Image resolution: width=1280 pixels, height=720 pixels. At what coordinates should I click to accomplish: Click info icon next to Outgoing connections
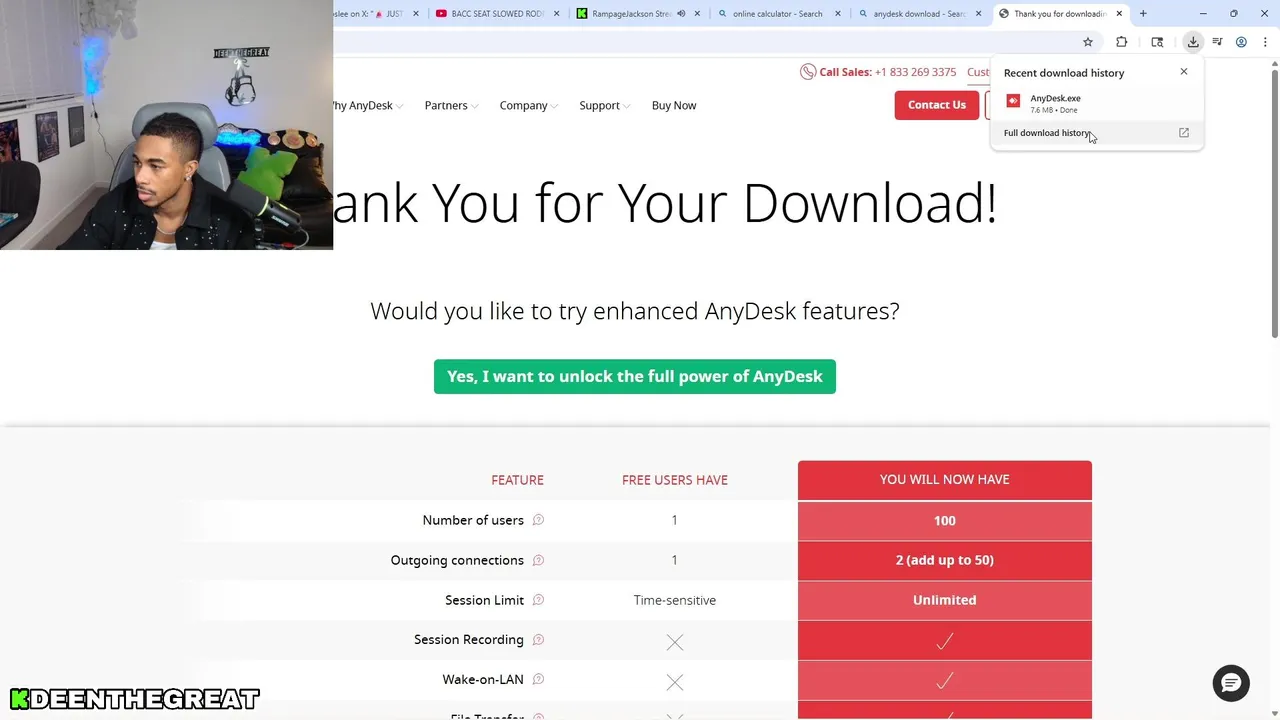[538, 560]
